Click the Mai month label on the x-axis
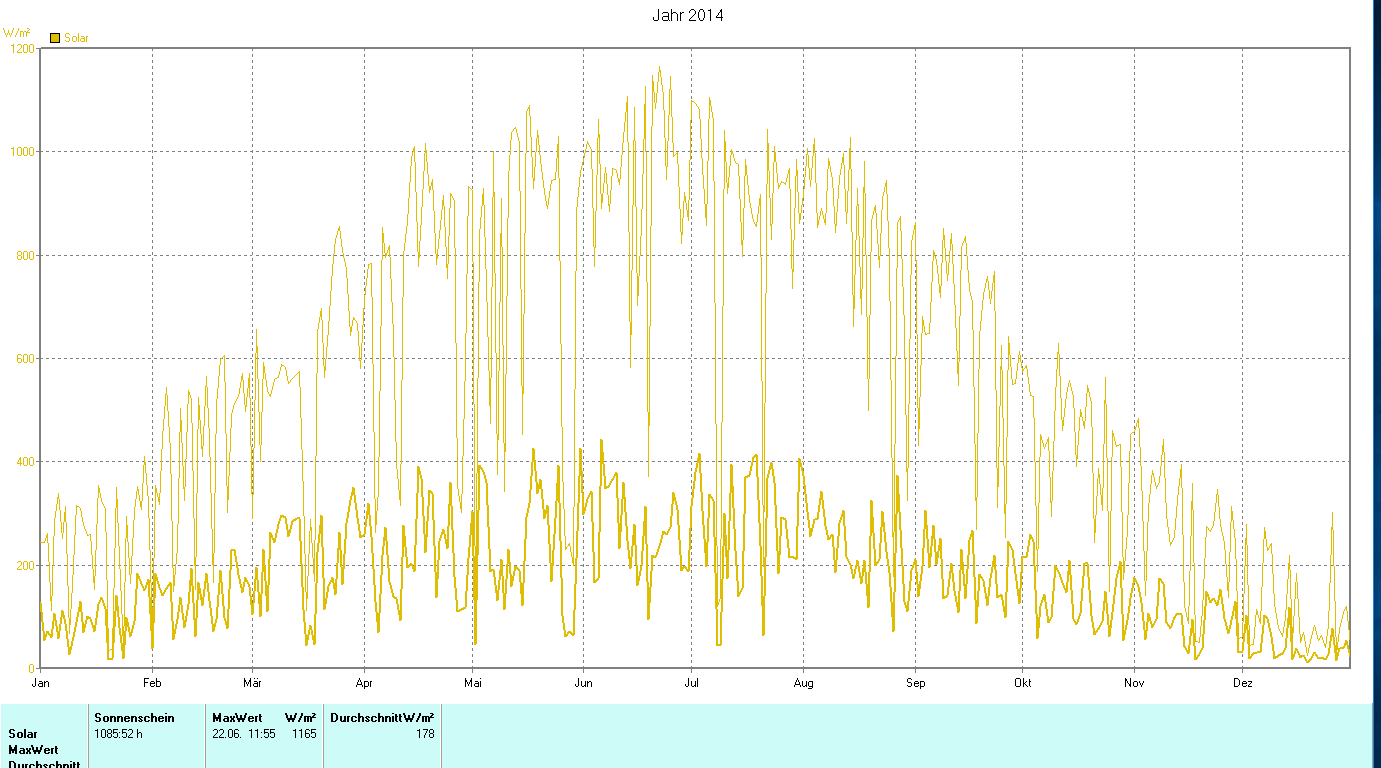1381x768 pixels. pos(473,684)
